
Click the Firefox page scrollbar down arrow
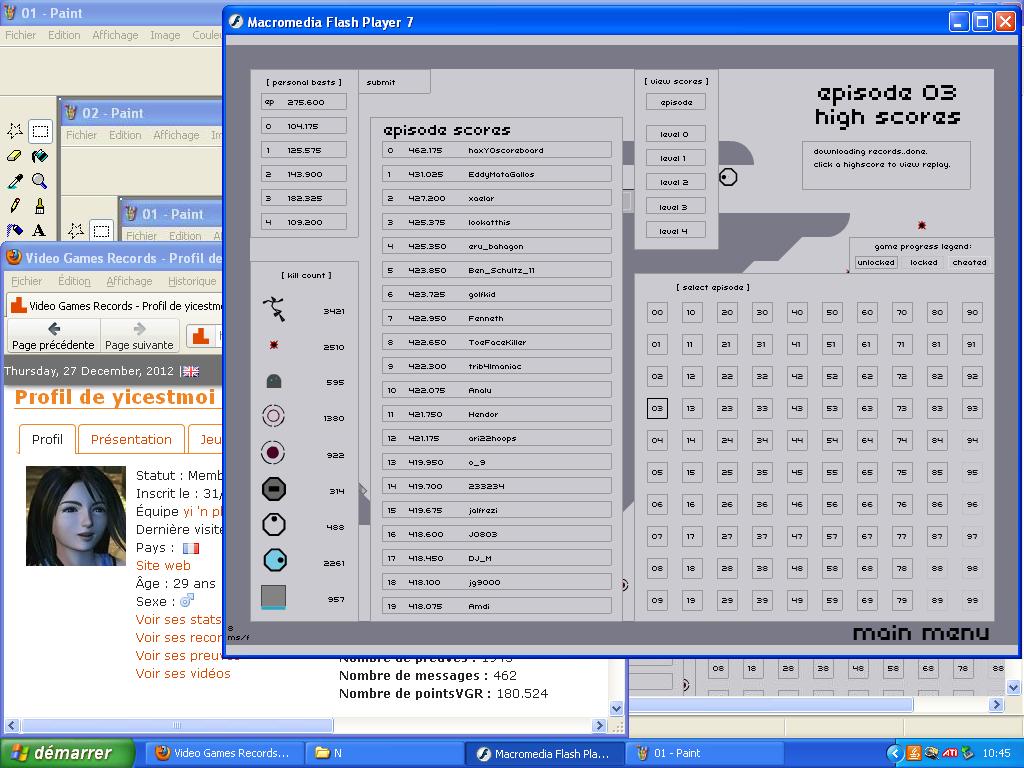[617, 708]
